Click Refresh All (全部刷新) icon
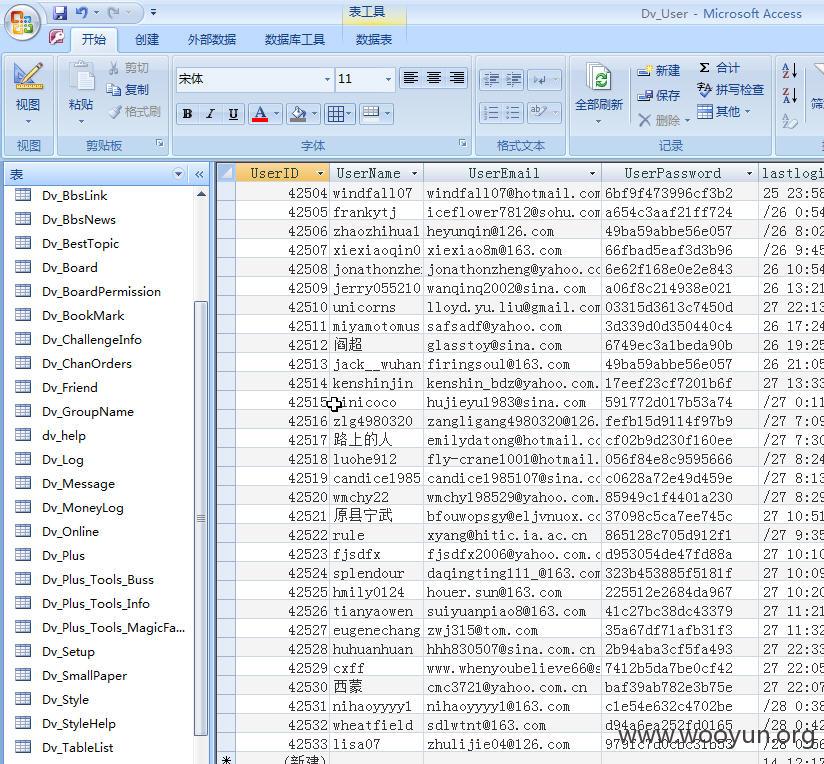The height and width of the screenshot is (764, 824). 599,79
